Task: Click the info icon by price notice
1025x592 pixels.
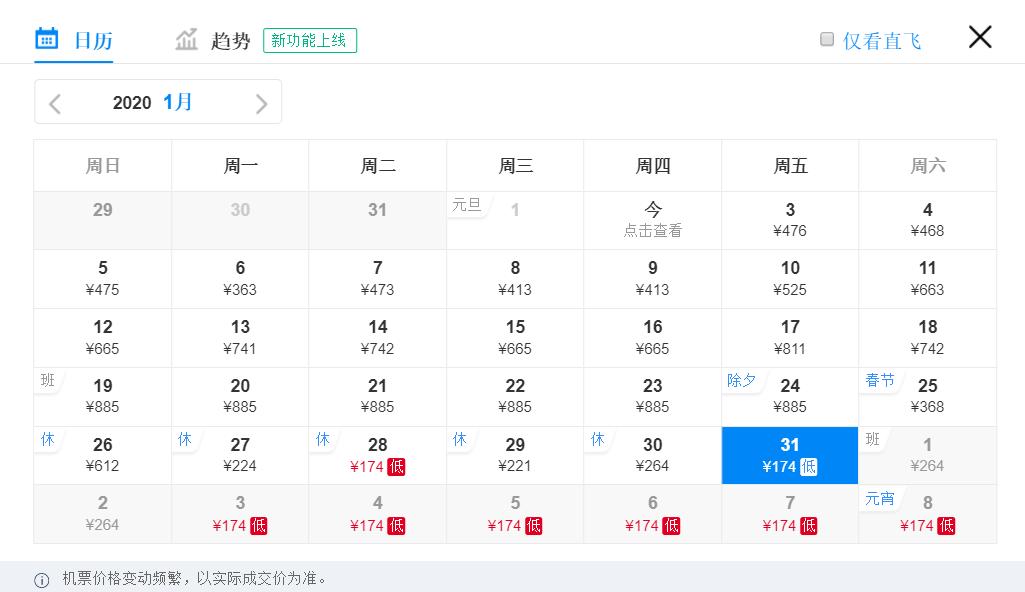Action: click(42, 580)
